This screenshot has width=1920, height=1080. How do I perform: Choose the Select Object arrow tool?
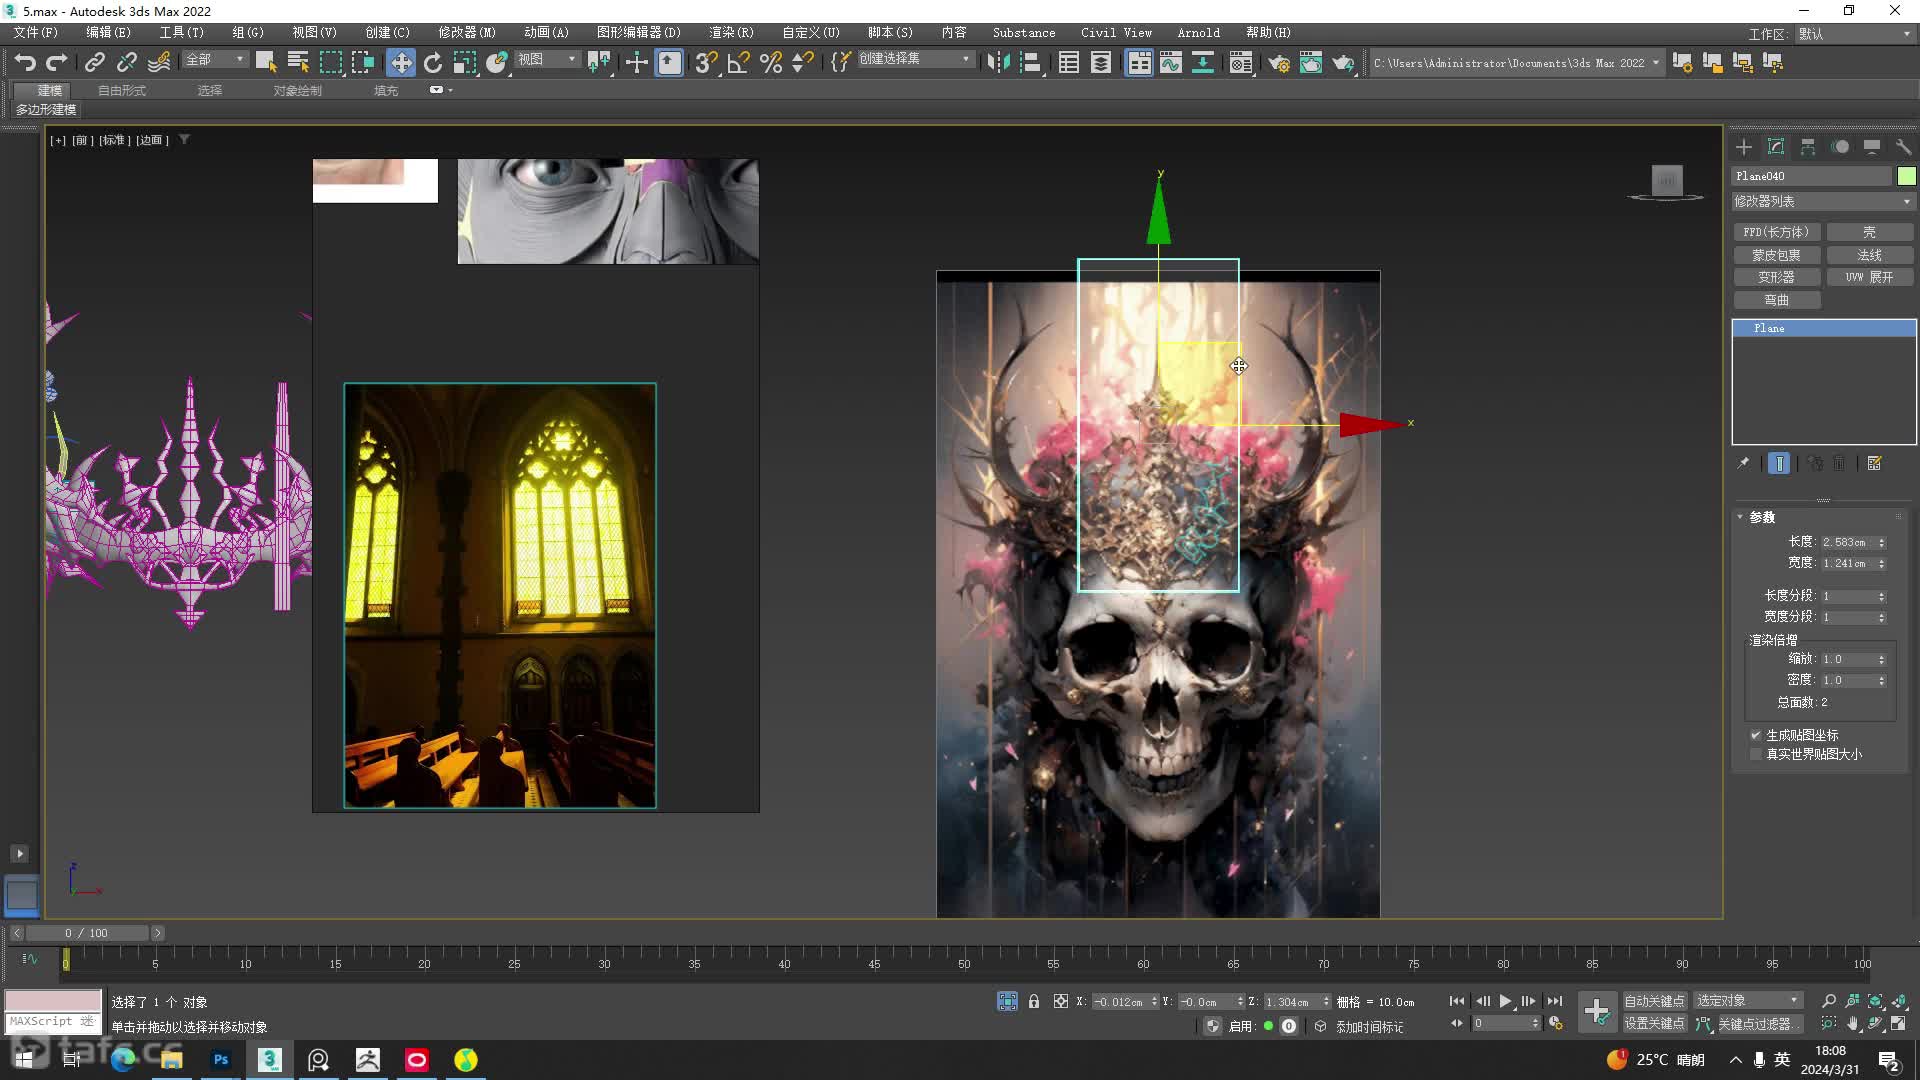[265, 62]
